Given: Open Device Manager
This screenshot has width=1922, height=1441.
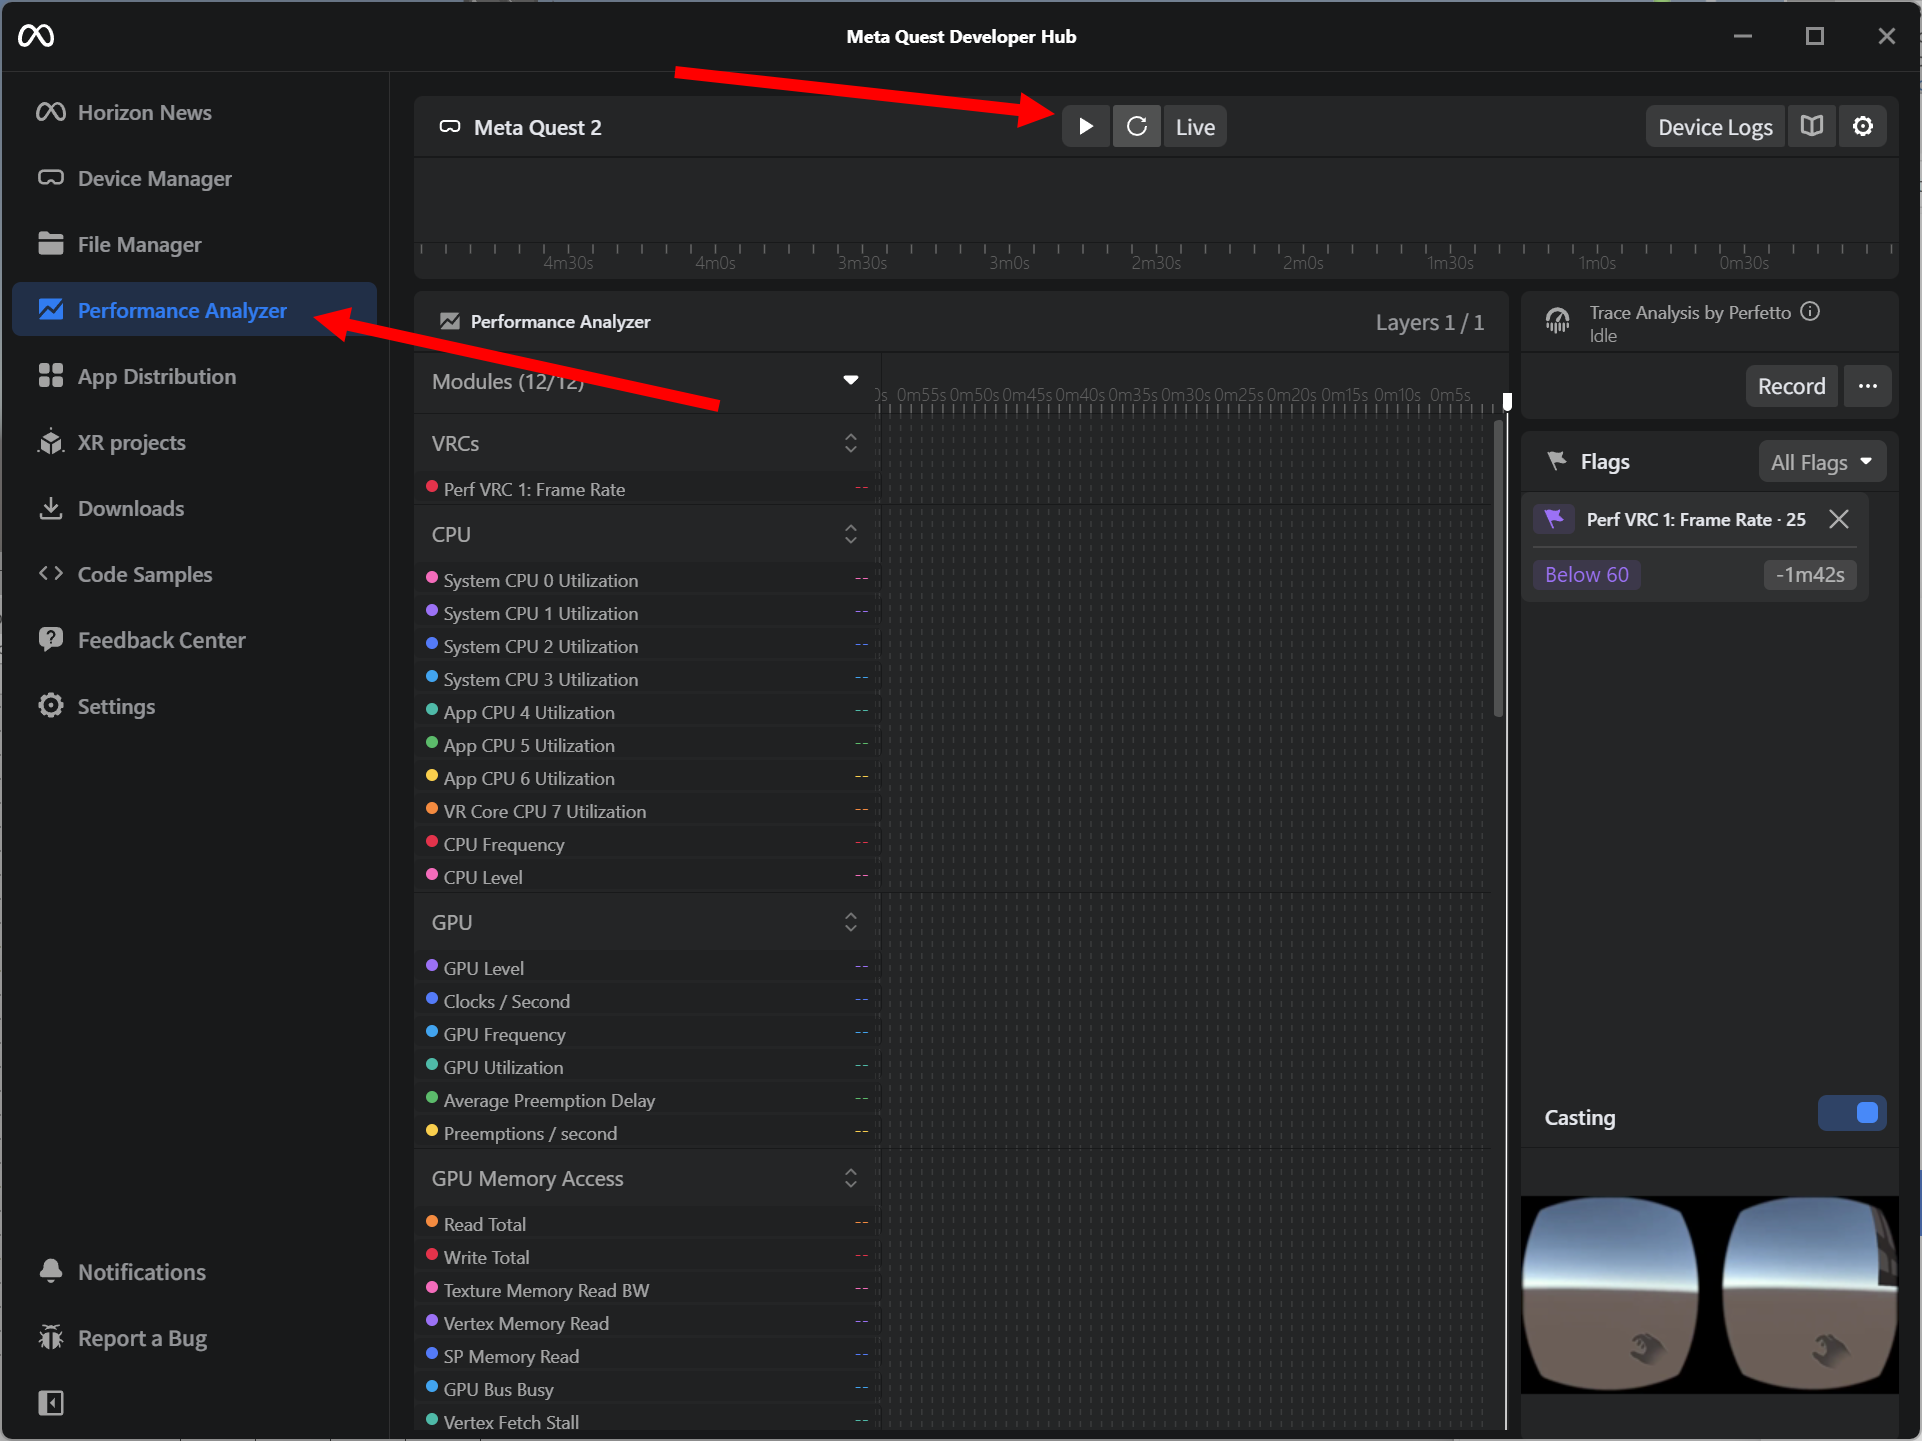Looking at the screenshot, I should 196,178.
